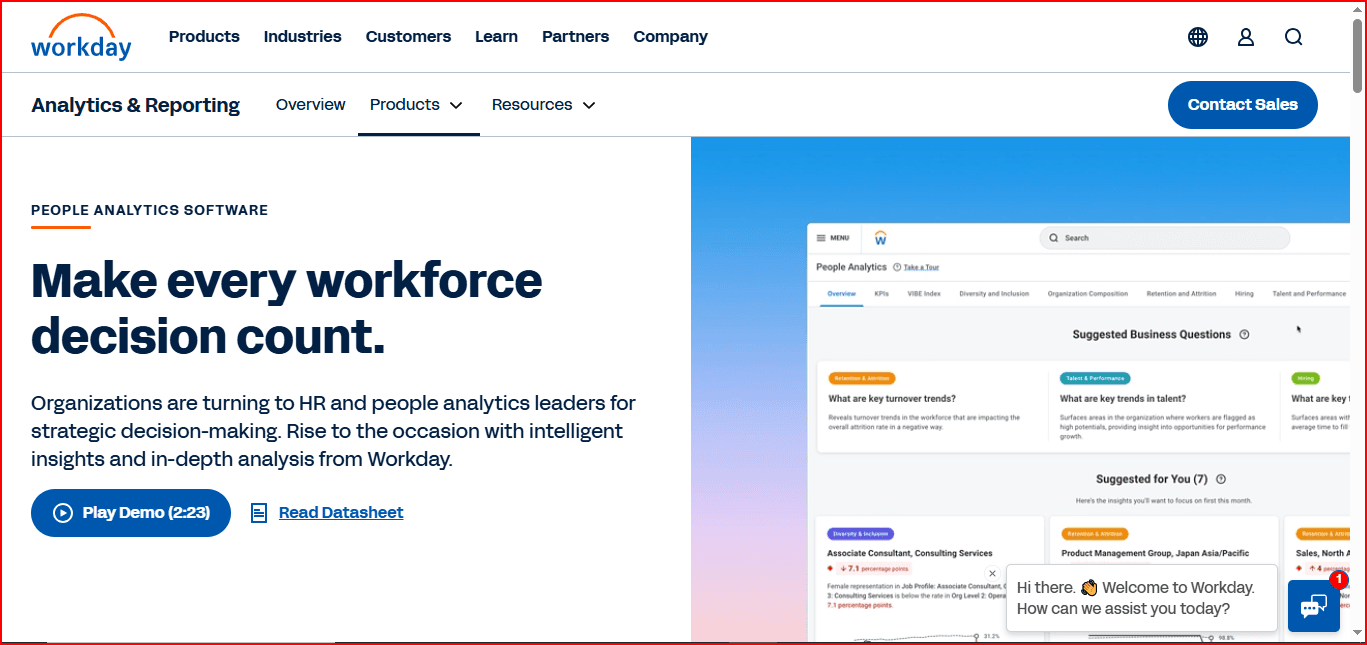Open the Industries menu
1367x645 pixels.
click(303, 37)
